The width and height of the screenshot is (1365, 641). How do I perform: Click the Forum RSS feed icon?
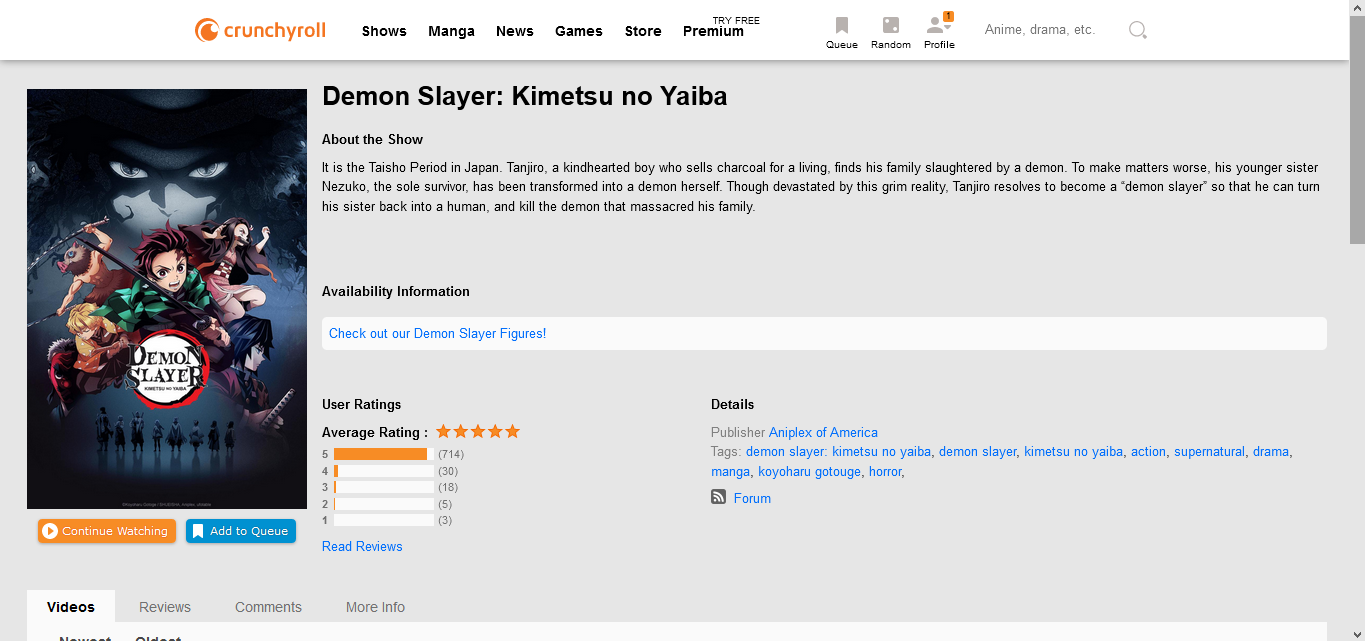pyautogui.click(x=718, y=497)
